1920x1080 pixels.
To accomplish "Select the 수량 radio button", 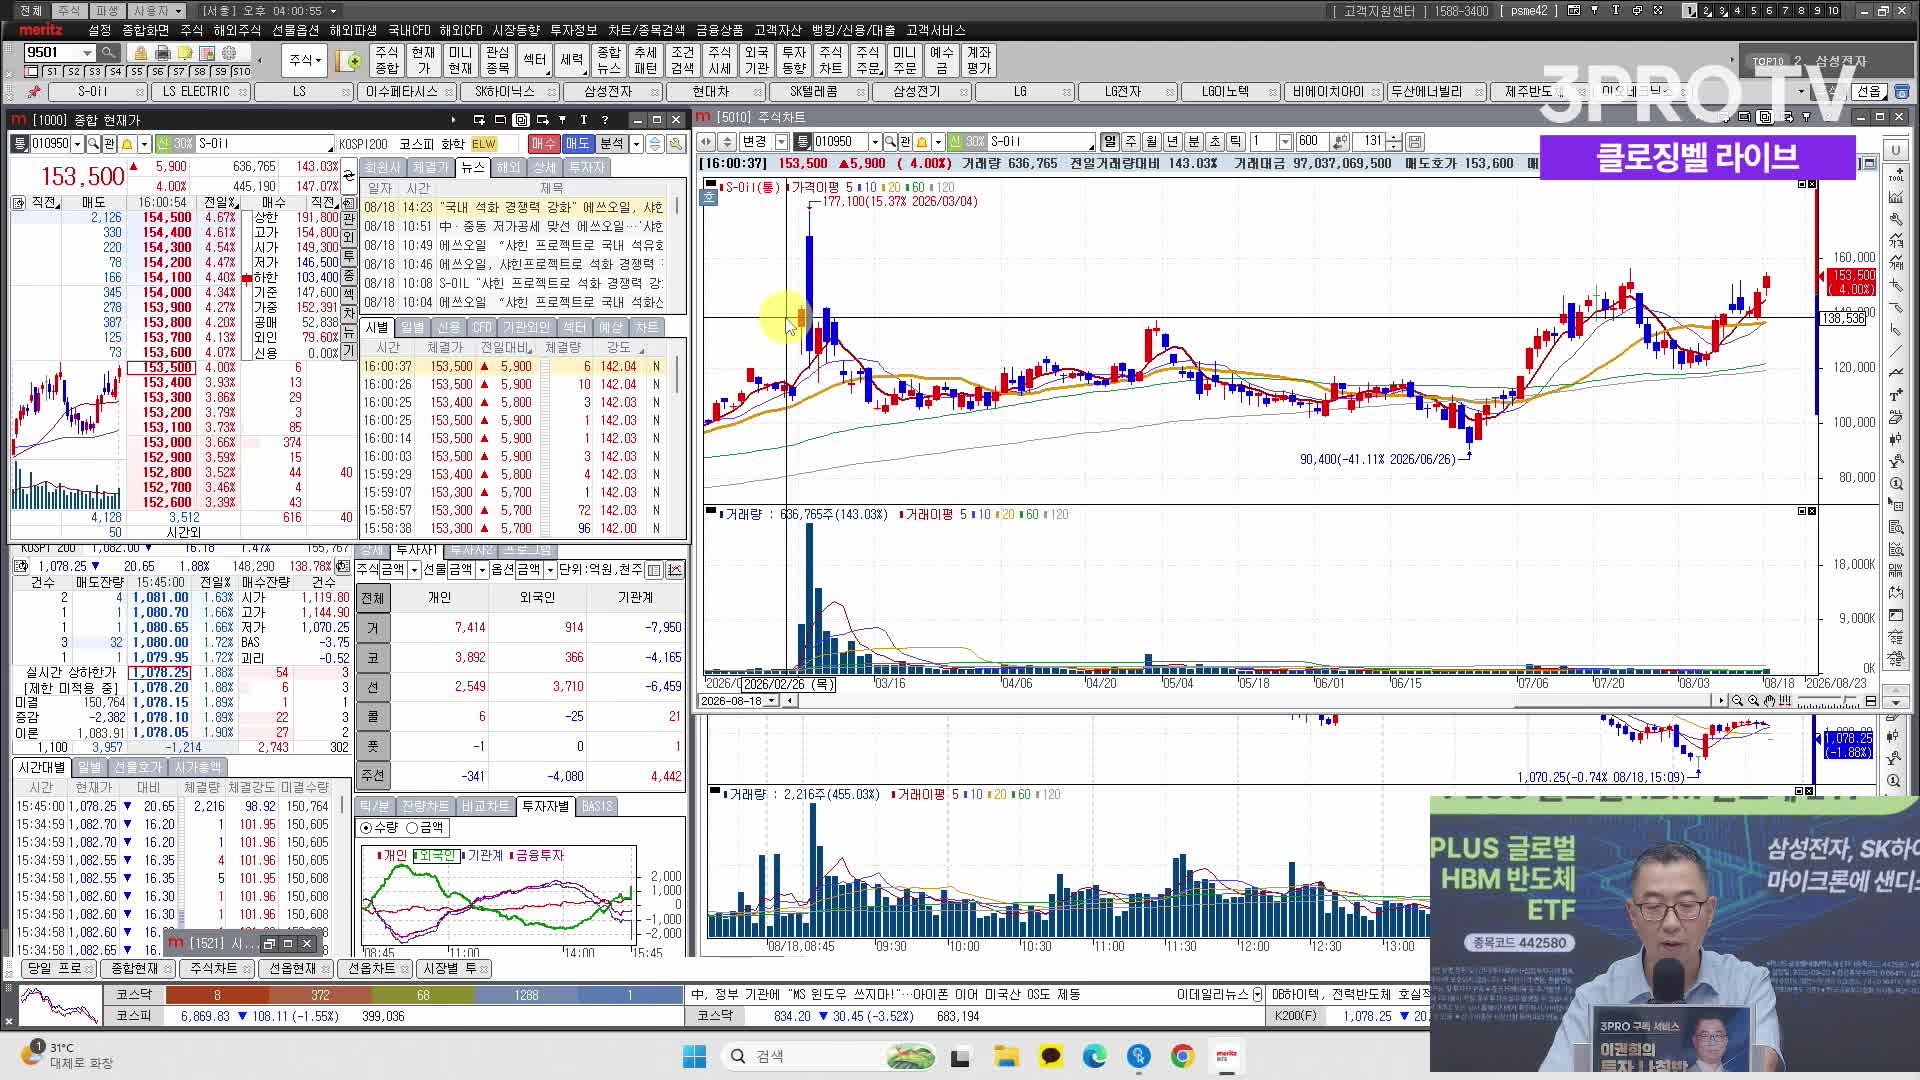I will pos(366,828).
